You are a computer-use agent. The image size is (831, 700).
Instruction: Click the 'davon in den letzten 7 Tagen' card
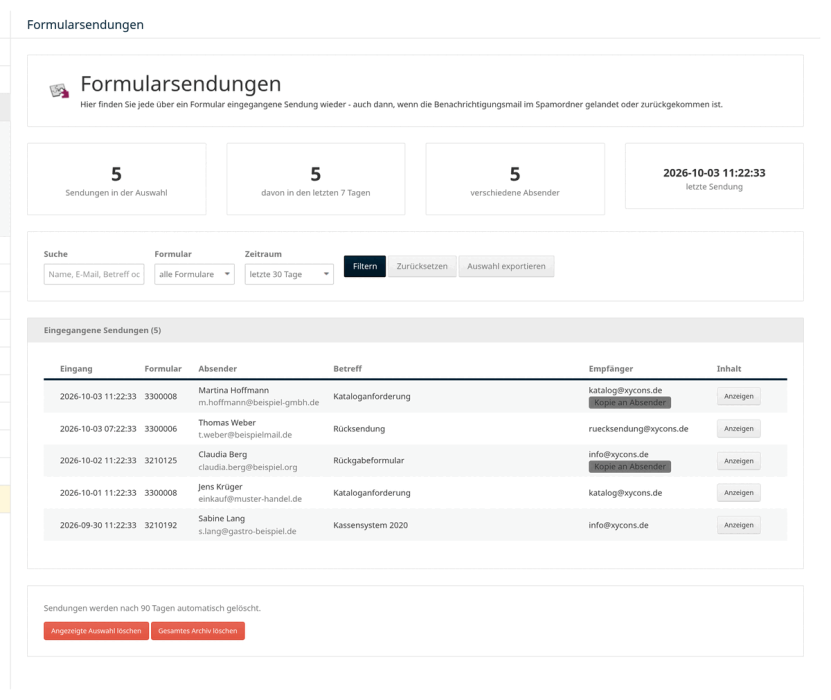click(x=316, y=179)
